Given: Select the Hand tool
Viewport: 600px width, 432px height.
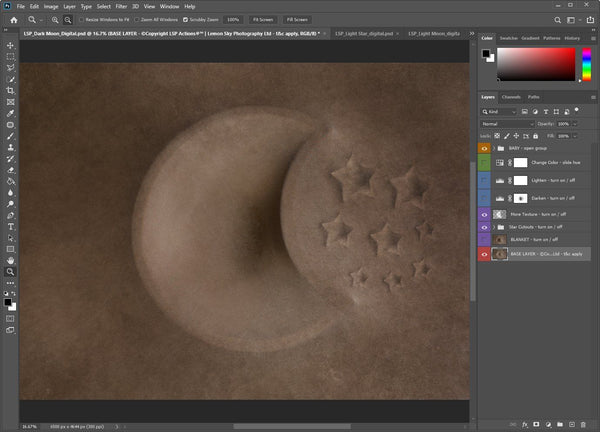Looking at the screenshot, I should (10, 260).
